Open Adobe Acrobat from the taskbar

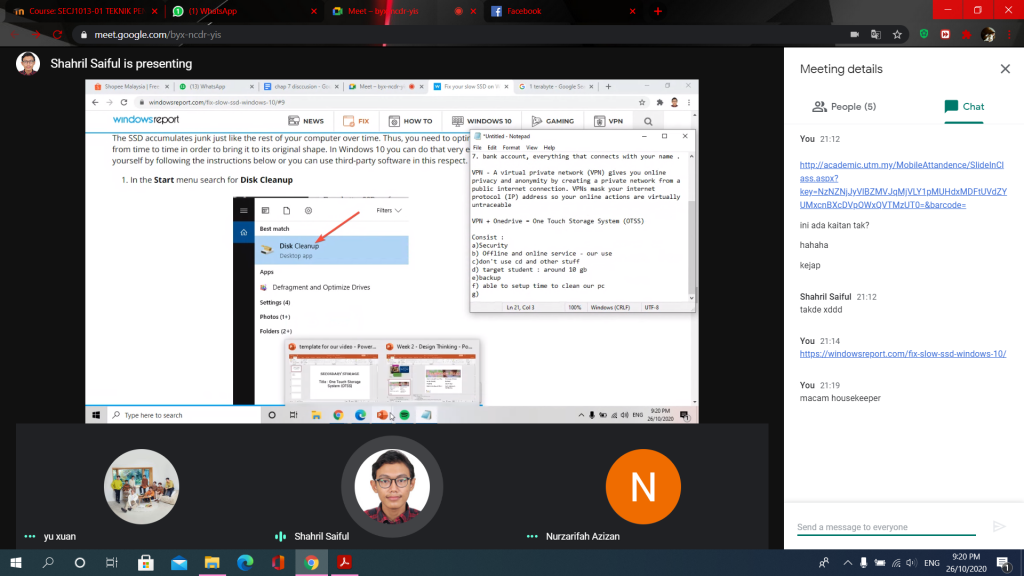[342, 563]
